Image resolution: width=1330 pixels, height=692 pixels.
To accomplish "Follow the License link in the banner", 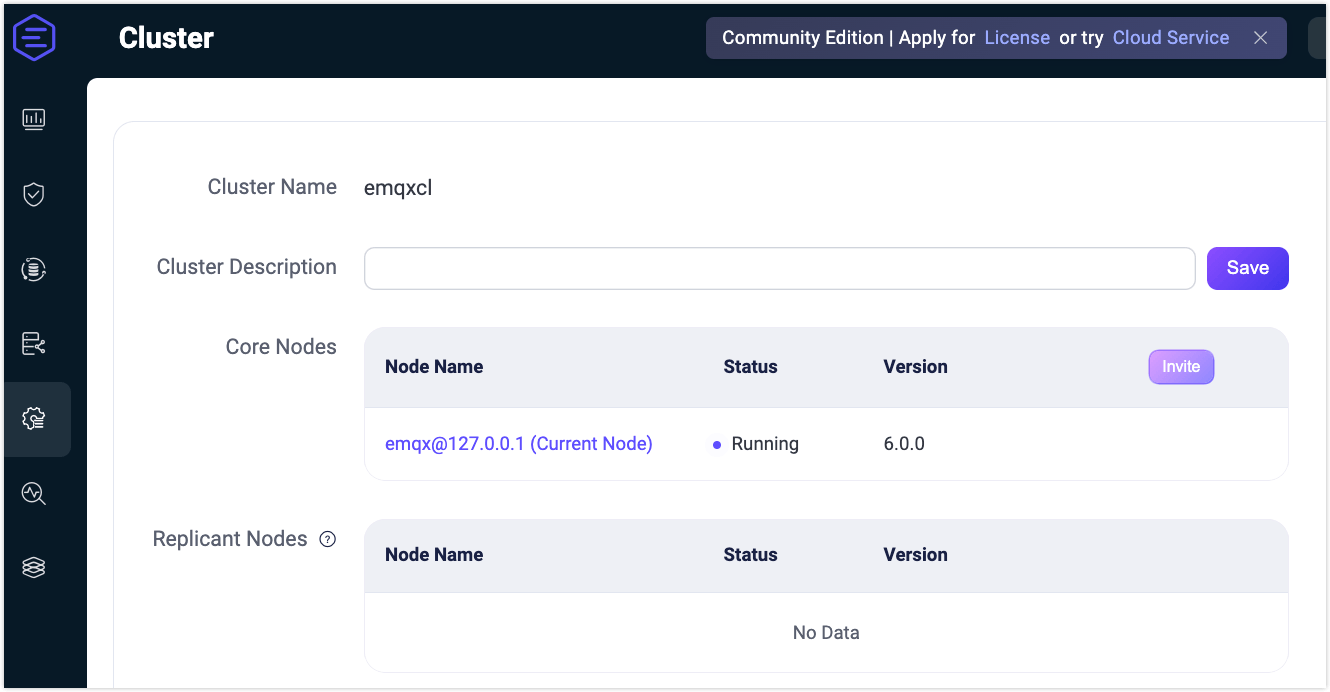I will click(x=1017, y=38).
